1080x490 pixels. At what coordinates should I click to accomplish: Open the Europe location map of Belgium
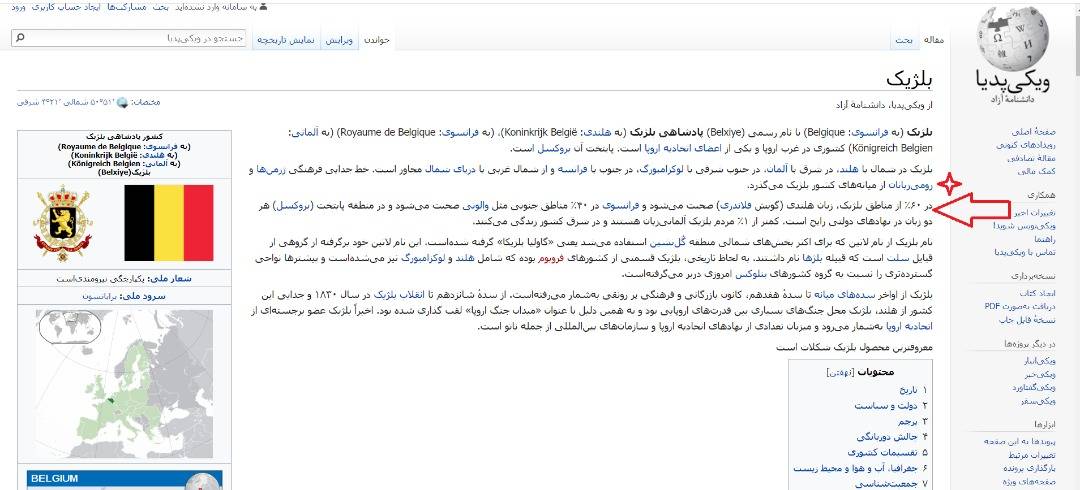(x=125, y=384)
